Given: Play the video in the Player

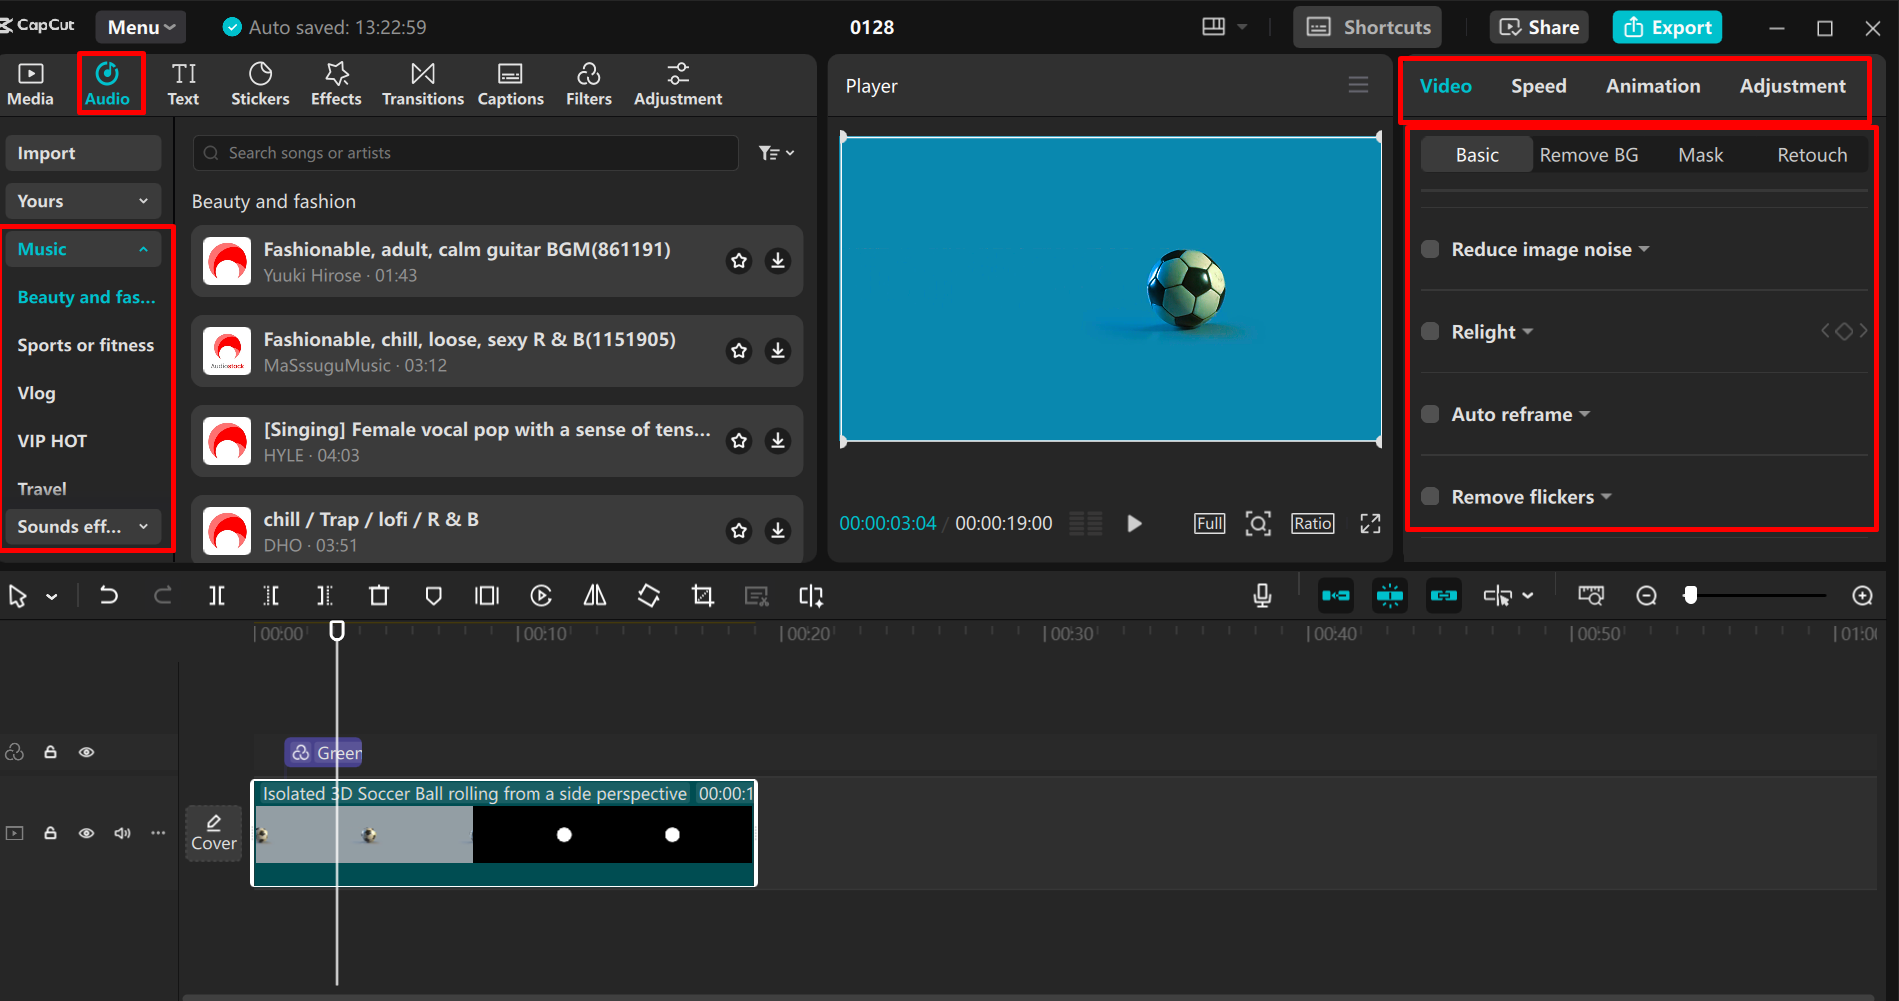Looking at the screenshot, I should [1133, 522].
